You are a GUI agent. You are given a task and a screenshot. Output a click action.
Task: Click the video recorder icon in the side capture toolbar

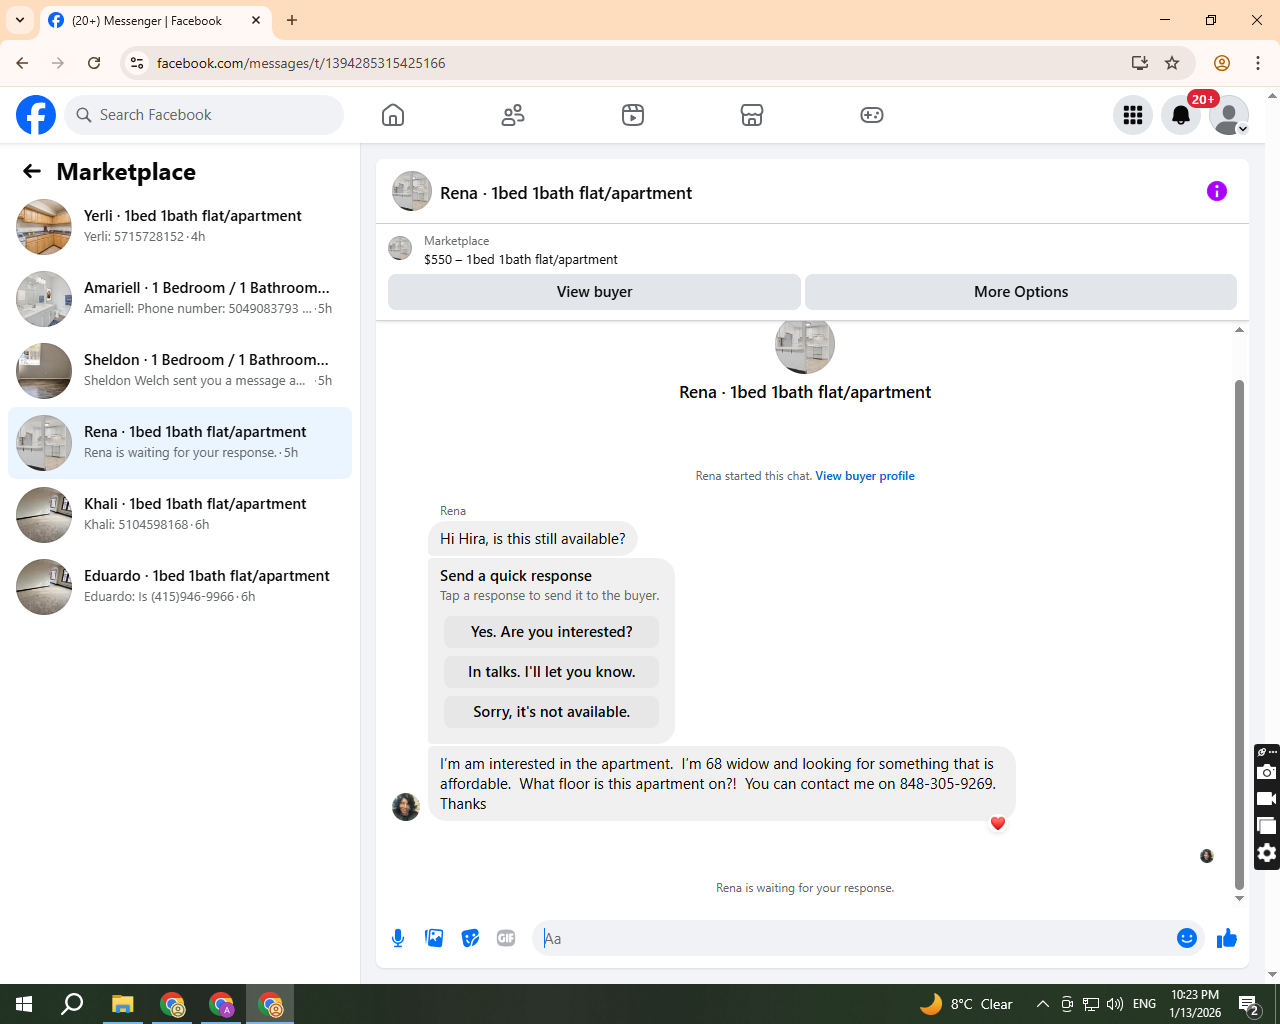click(x=1267, y=799)
